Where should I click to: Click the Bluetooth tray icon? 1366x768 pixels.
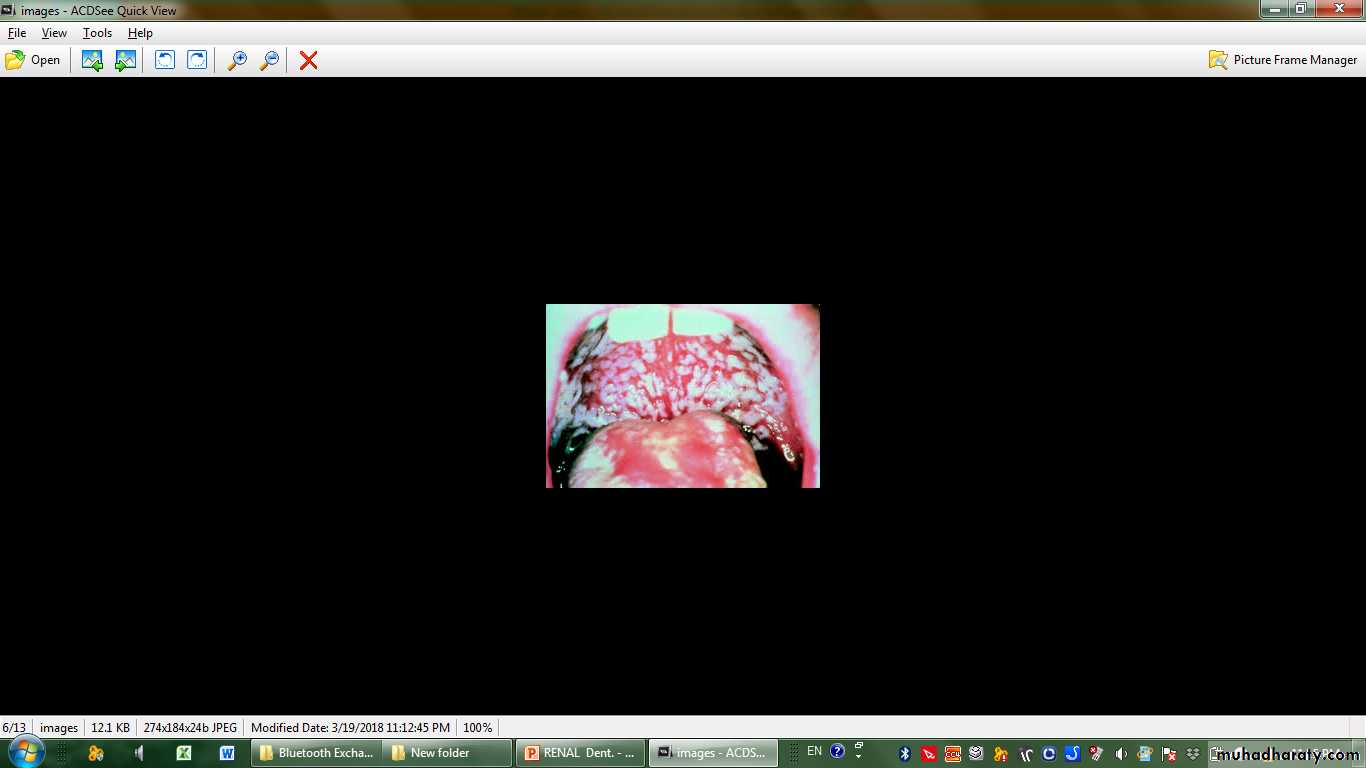click(x=905, y=753)
